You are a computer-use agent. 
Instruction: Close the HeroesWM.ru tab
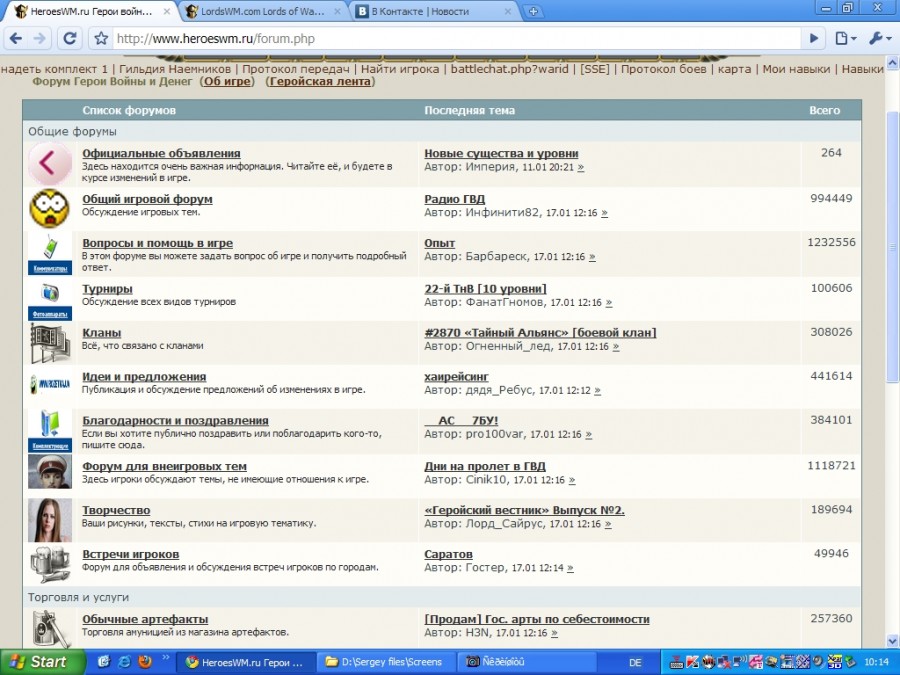click(166, 11)
